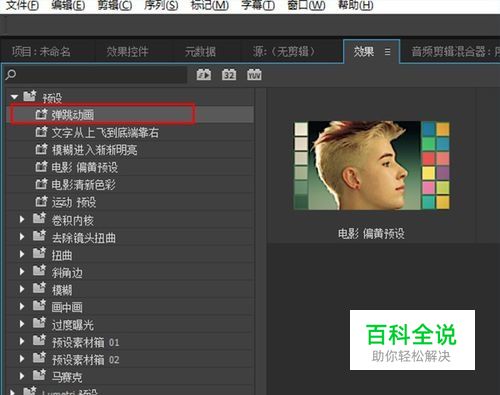
Task: Click the 预设素材箱 02 folder icon
Action: [39, 358]
